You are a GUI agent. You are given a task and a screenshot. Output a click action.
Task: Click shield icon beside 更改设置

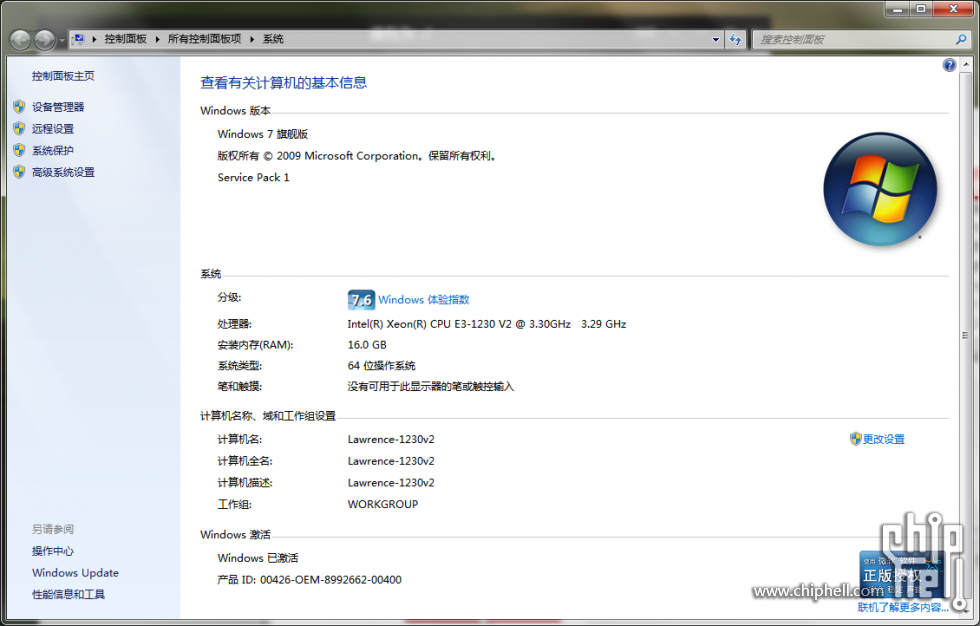pyautogui.click(x=856, y=439)
